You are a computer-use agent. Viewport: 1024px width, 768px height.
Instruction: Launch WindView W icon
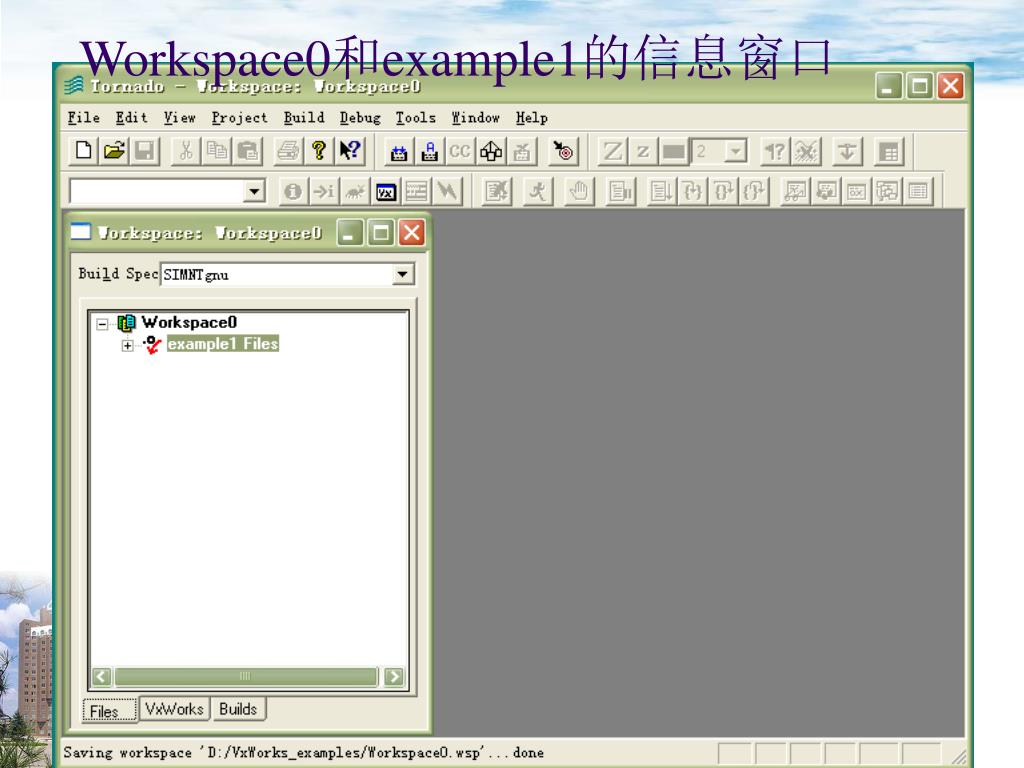(447, 191)
